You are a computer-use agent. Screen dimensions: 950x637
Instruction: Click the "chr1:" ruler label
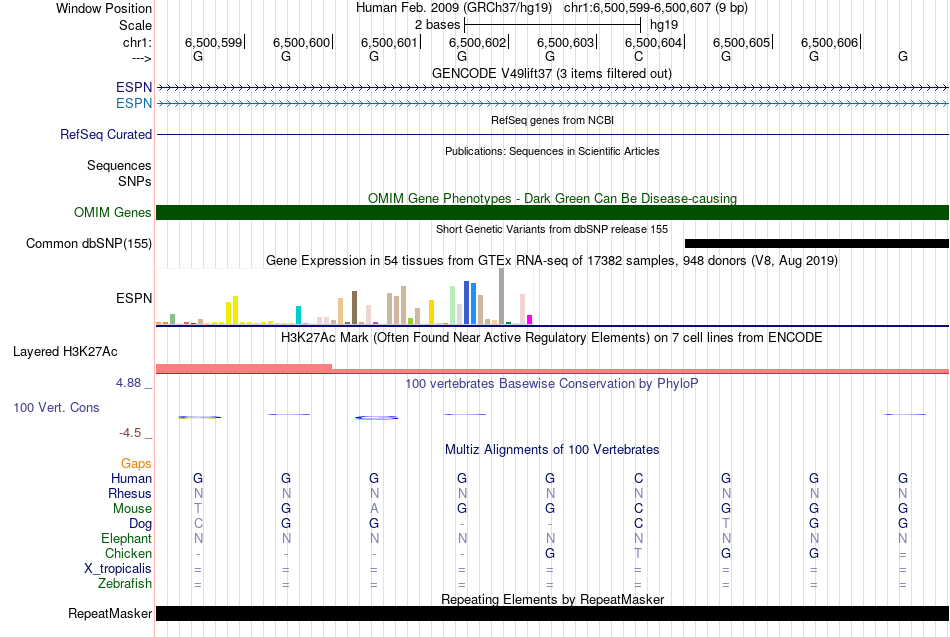coord(137,42)
